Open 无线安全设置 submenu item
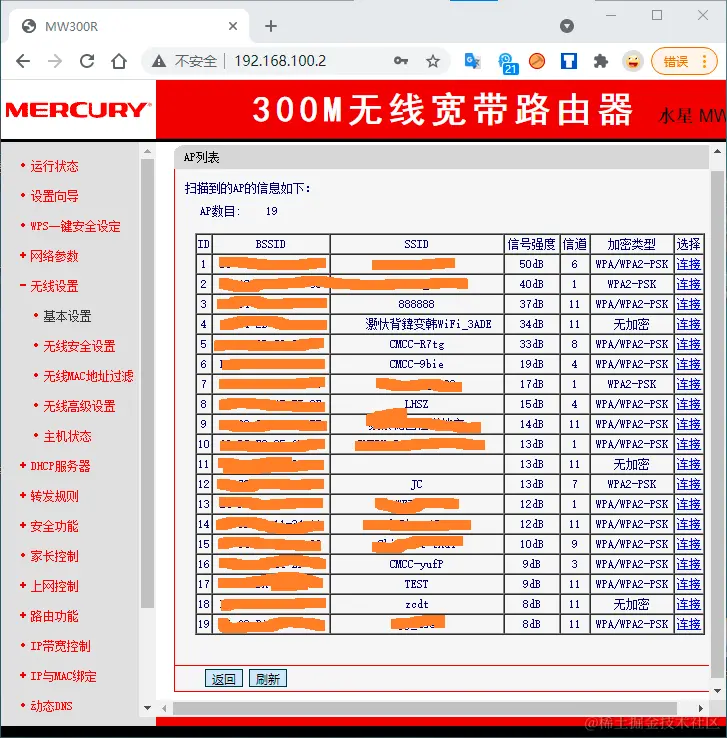 79,346
